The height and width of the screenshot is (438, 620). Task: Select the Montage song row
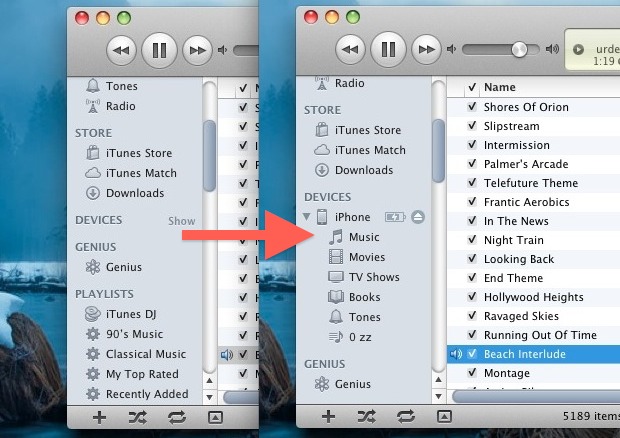click(x=533, y=373)
